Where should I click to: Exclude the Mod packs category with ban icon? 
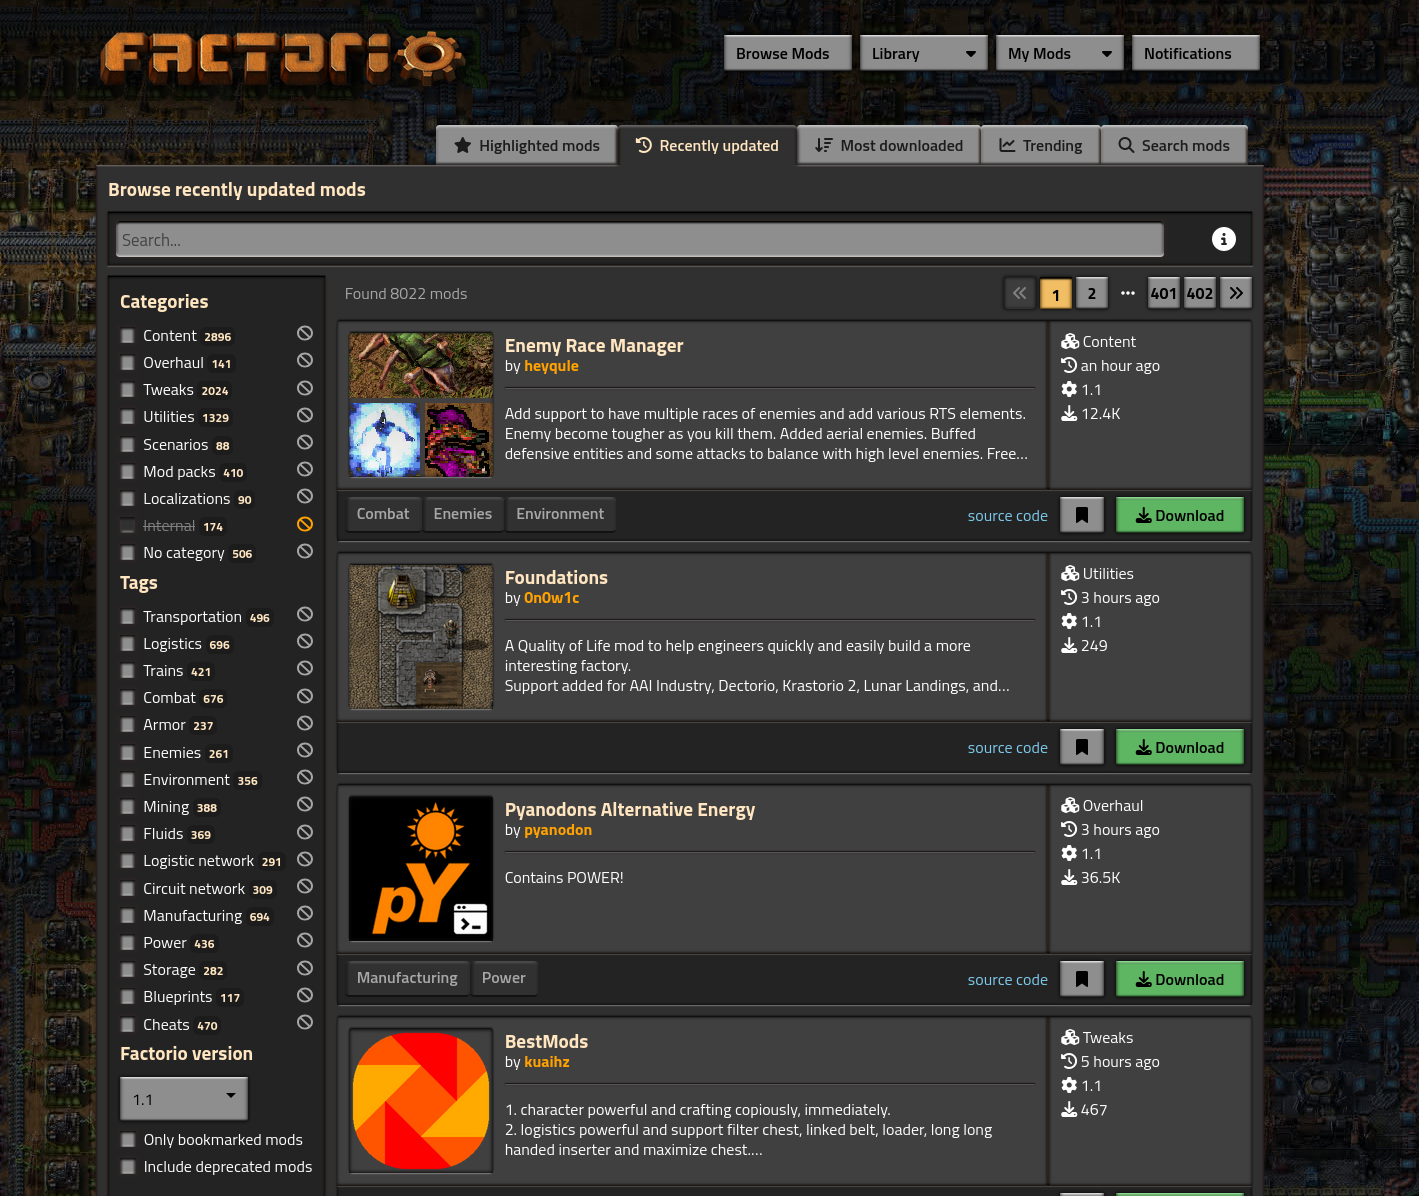point(305,469)
